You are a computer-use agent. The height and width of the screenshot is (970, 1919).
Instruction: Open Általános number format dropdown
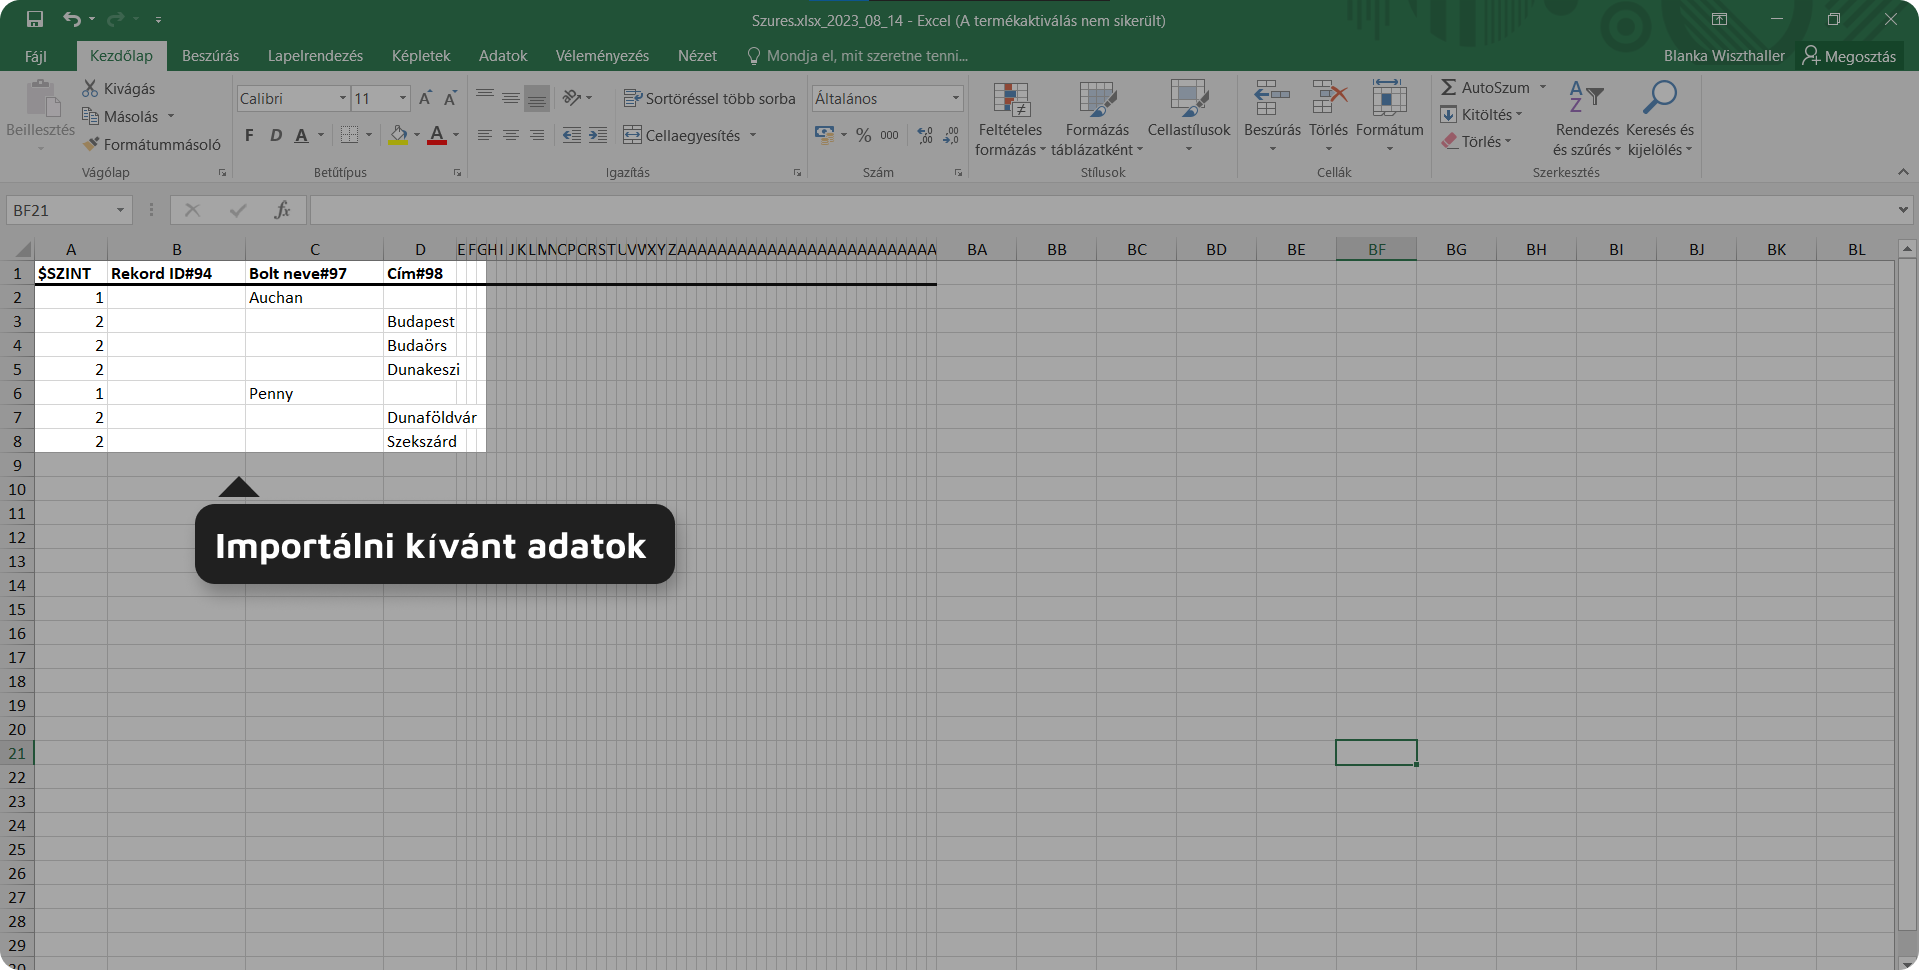click(956, 98)
